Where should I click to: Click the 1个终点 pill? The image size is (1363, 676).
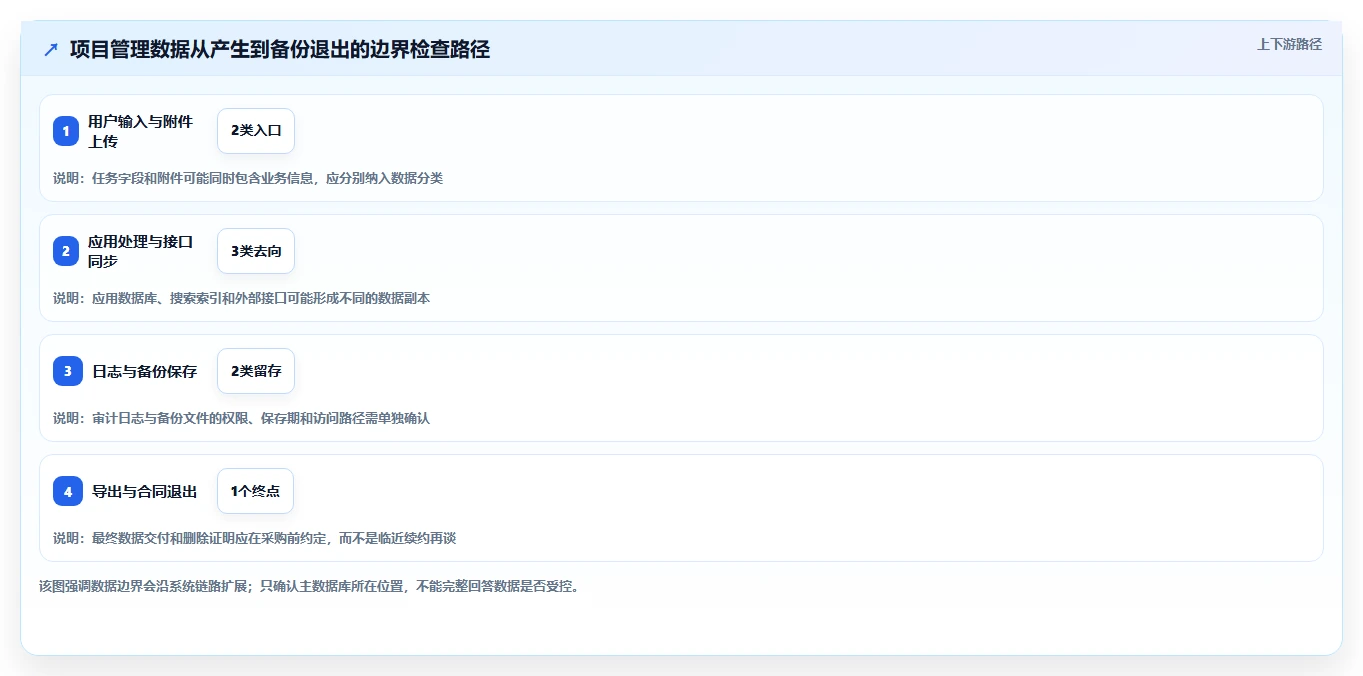pos(255,491)
